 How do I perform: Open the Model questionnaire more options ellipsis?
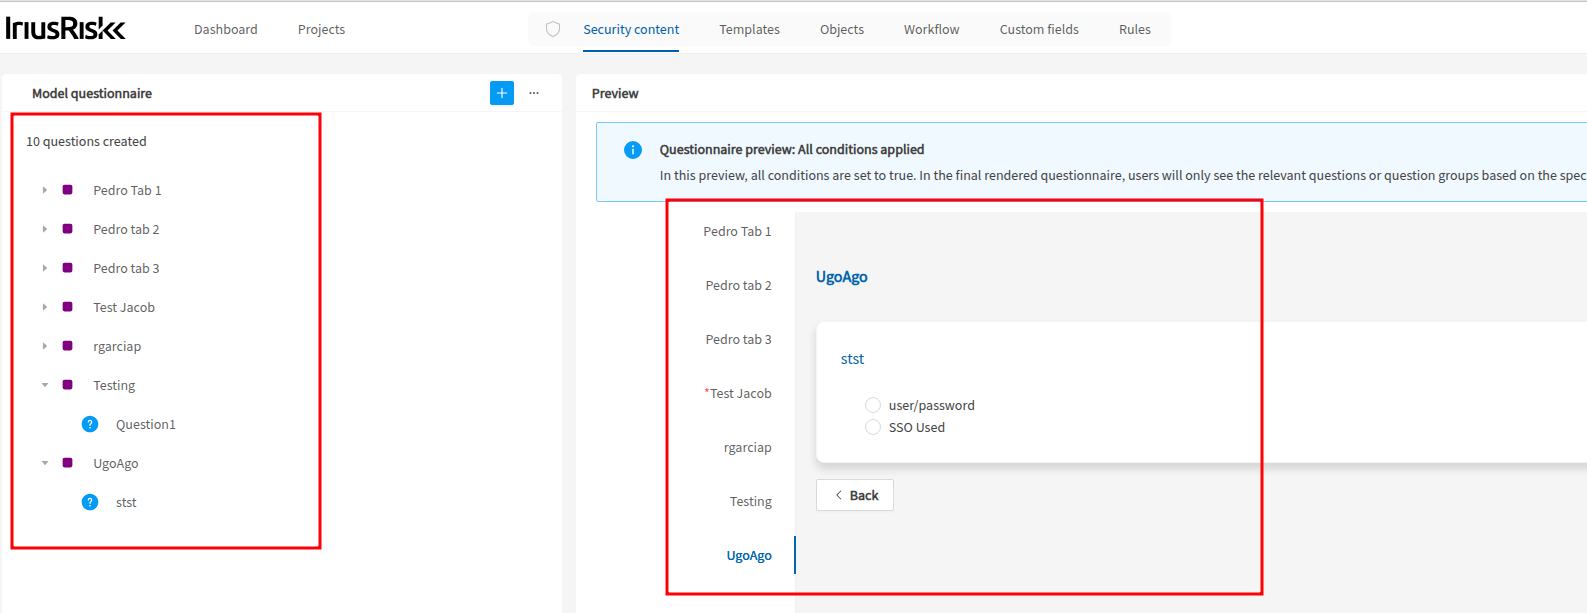534,93
